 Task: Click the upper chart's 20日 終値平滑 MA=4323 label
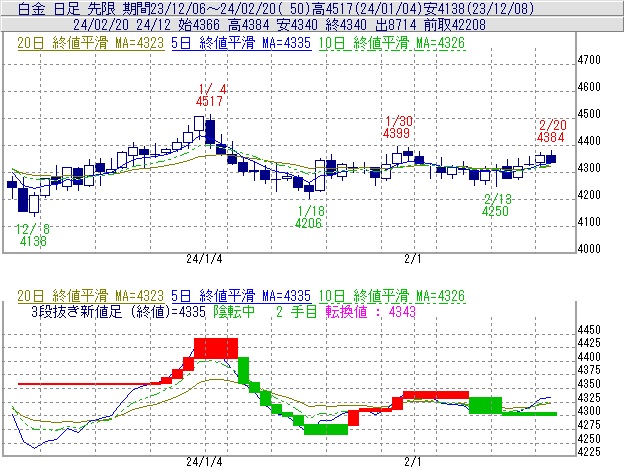(x=91, y=43)
